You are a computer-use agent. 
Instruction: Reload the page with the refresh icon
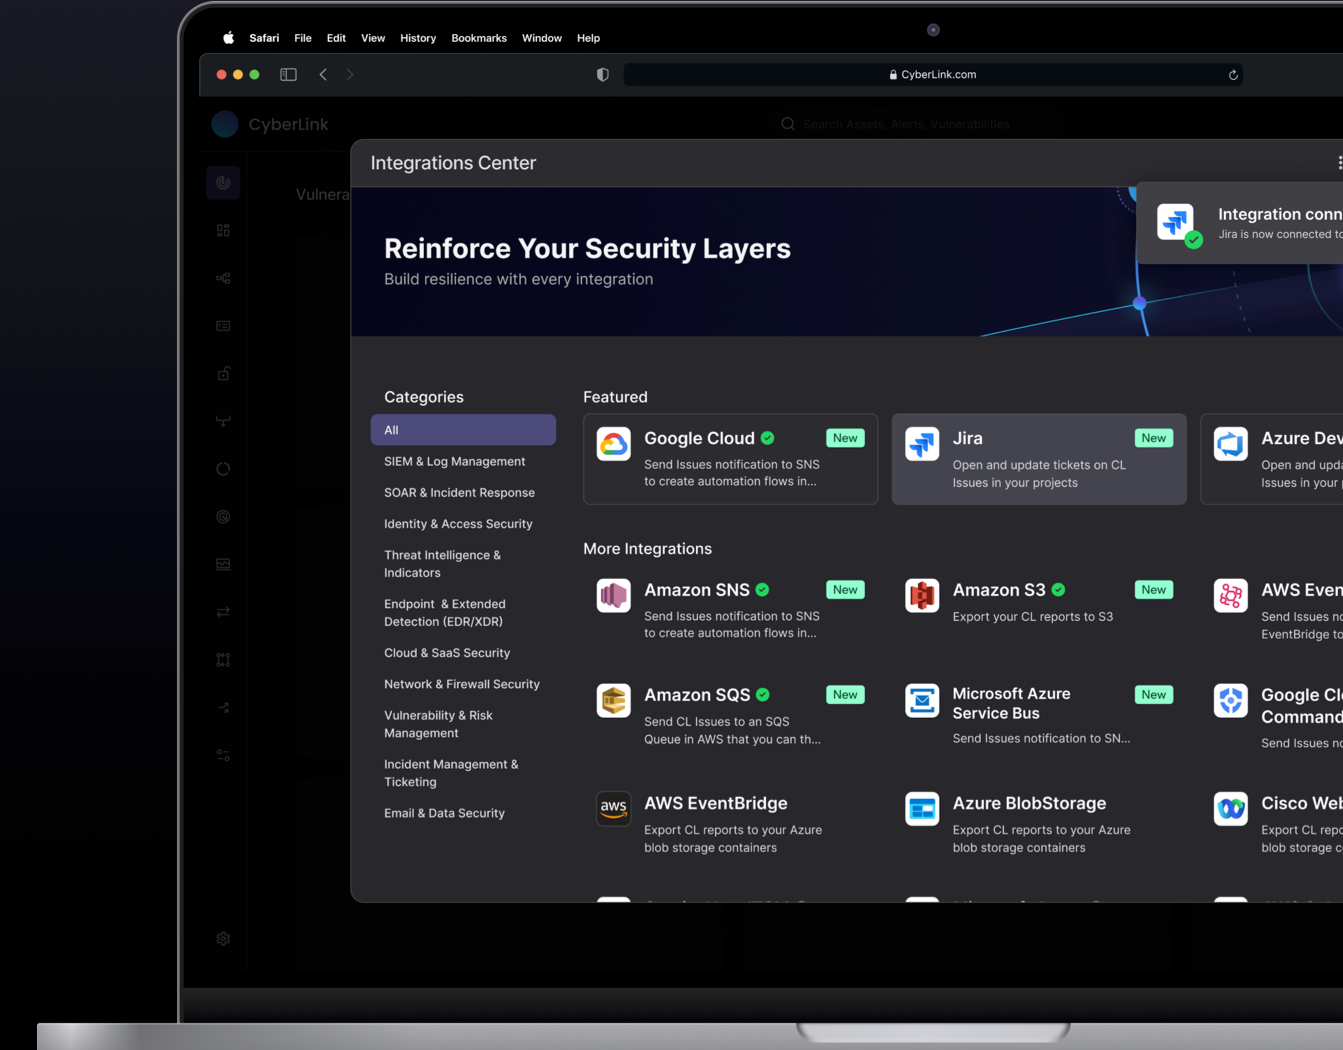tap(1233, 75)
